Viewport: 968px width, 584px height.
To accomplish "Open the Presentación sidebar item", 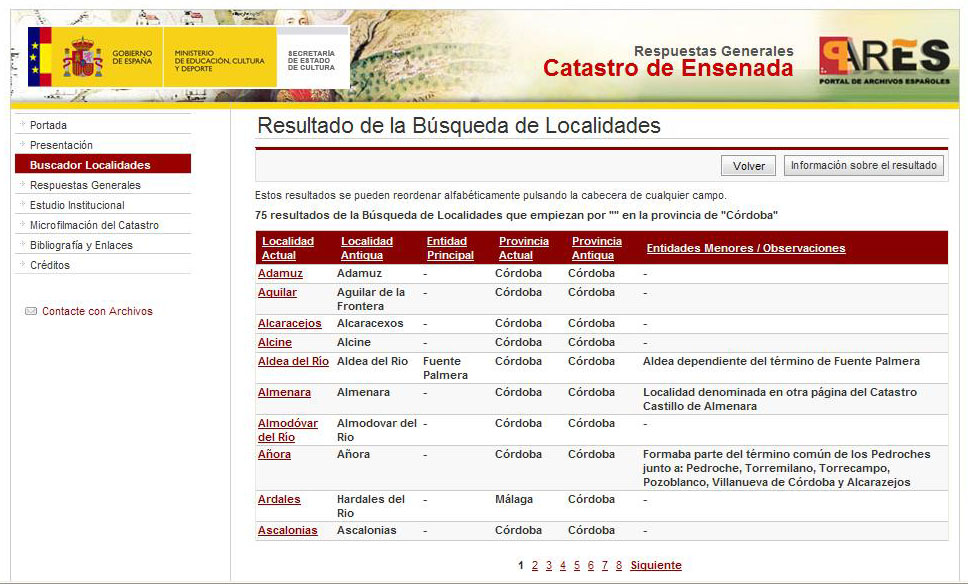I will click(61, 145).
